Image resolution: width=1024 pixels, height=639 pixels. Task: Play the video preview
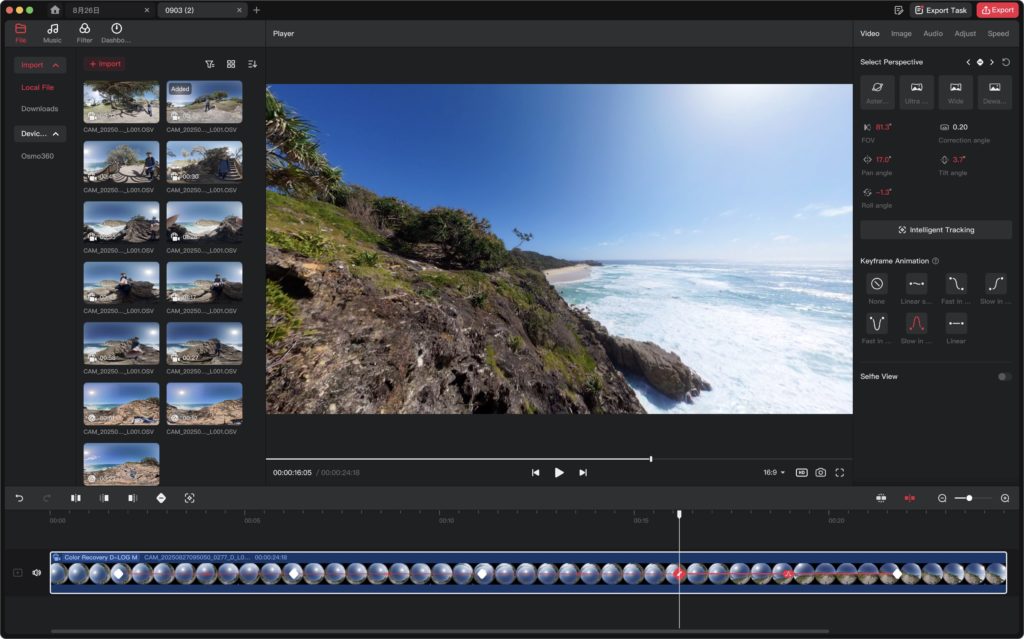click(559, 472)
